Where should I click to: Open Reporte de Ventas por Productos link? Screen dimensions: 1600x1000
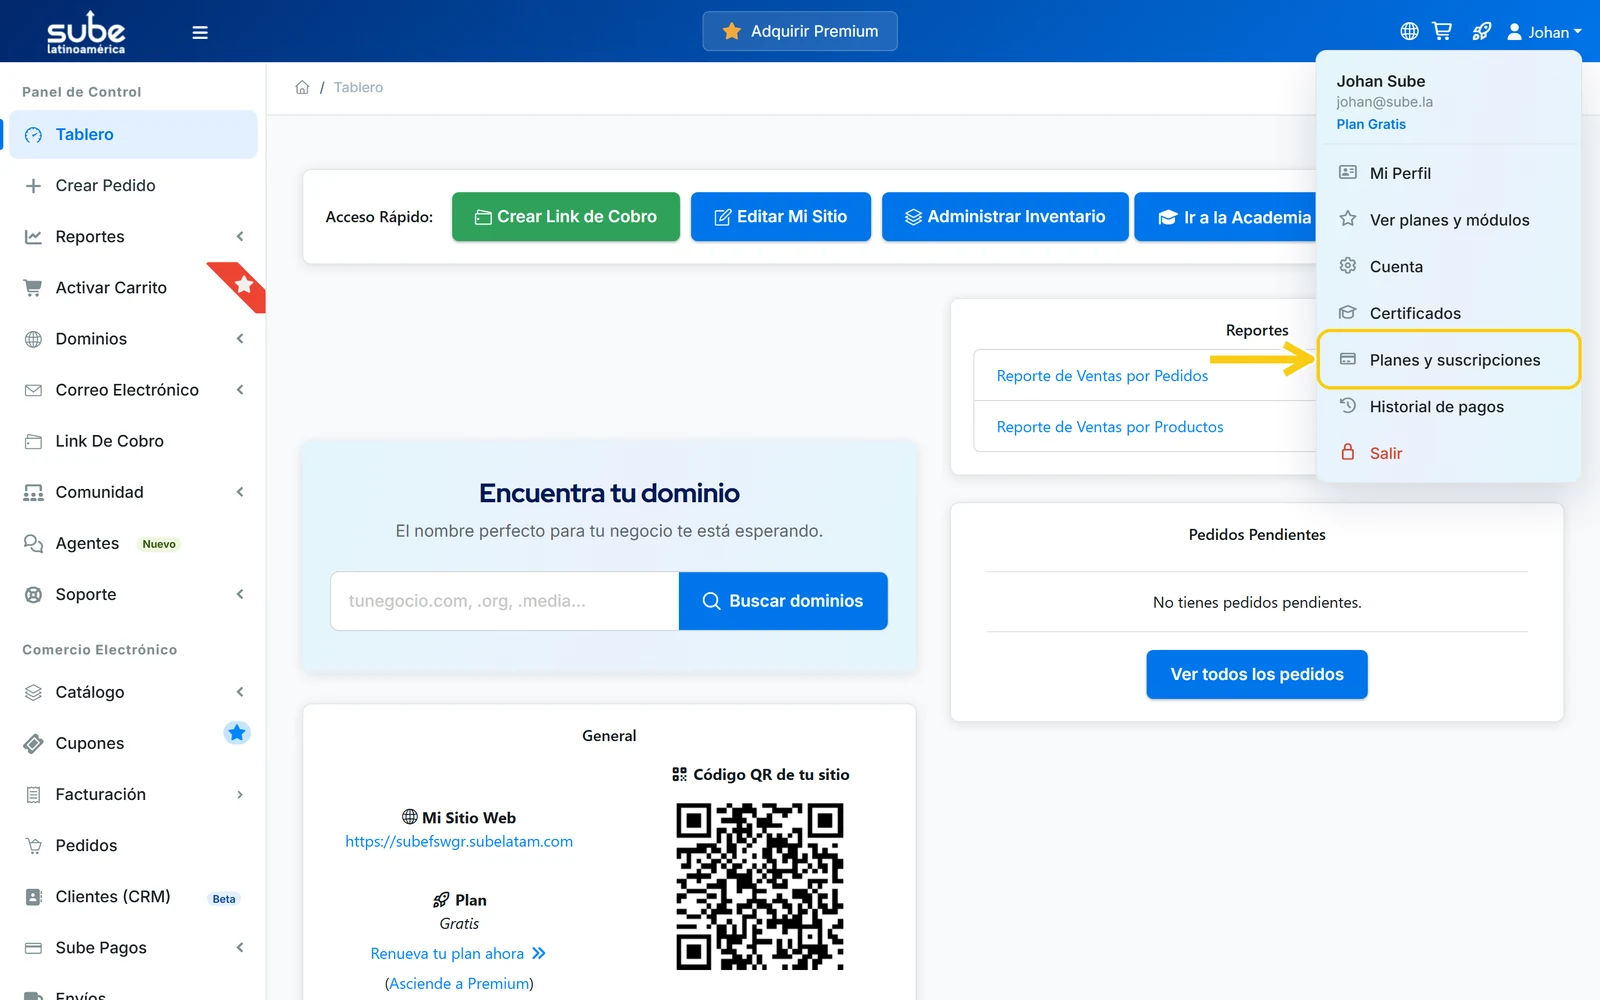(1110, 427)
